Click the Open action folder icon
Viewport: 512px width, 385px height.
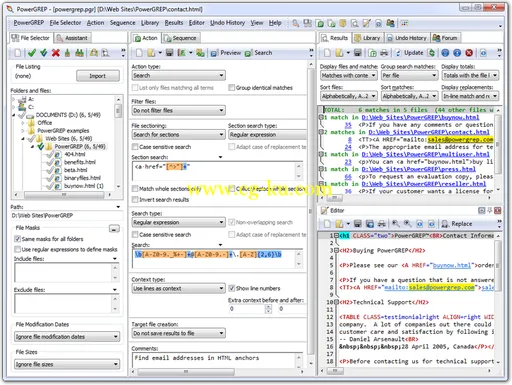(x=151, y=53)
